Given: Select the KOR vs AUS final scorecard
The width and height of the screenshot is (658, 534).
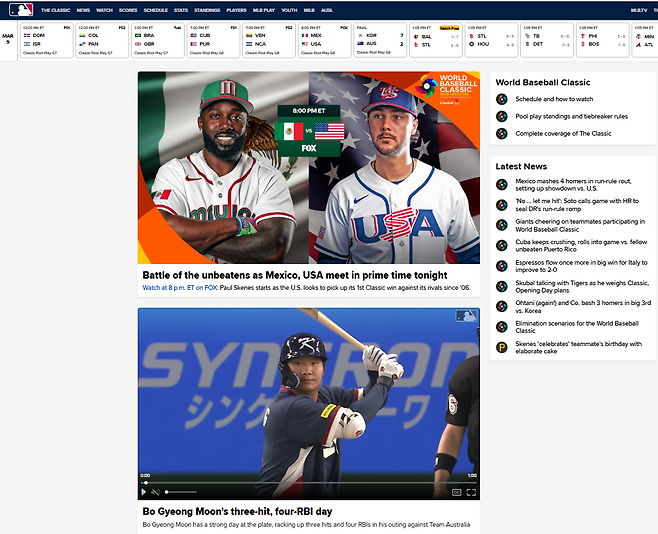Looking at the screenshot, I should [380, 41].
